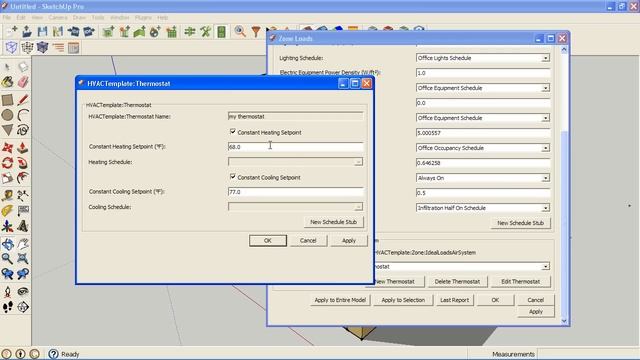Click the New Zone tool icon
The image size is (640, 360).
click(x=109, y=31)
